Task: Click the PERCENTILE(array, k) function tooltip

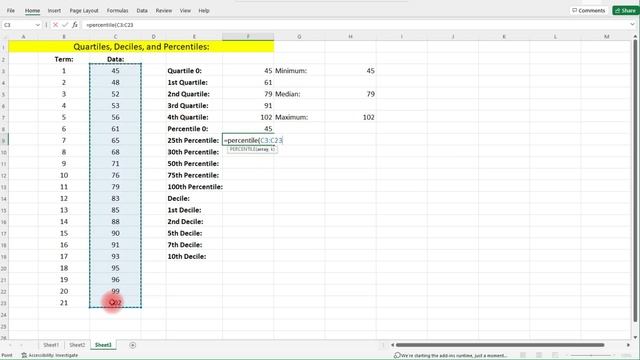Action: [252, 149]
